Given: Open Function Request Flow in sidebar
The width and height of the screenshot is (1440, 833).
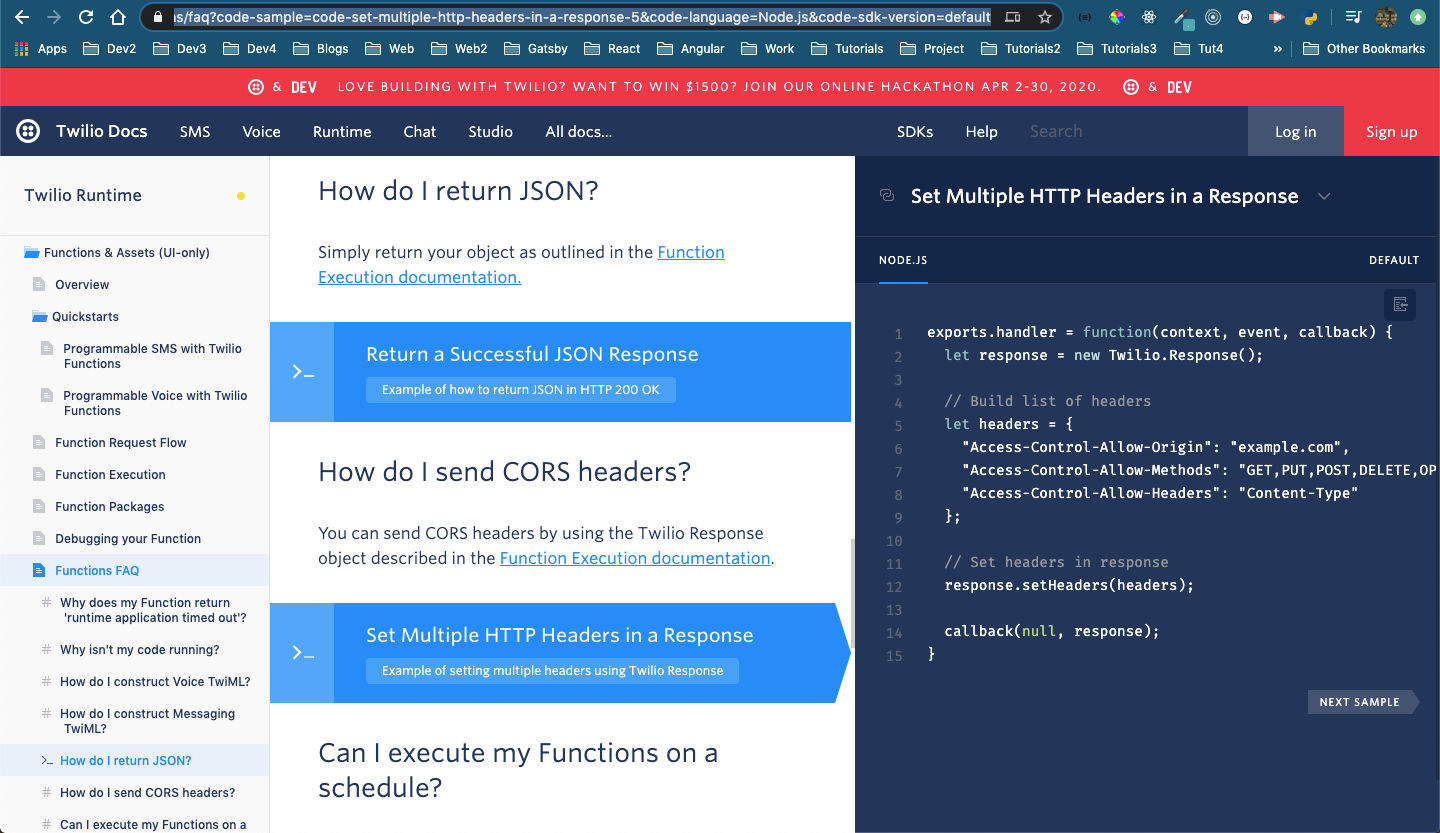Looking at the screenshot, I should pos(121,442).
